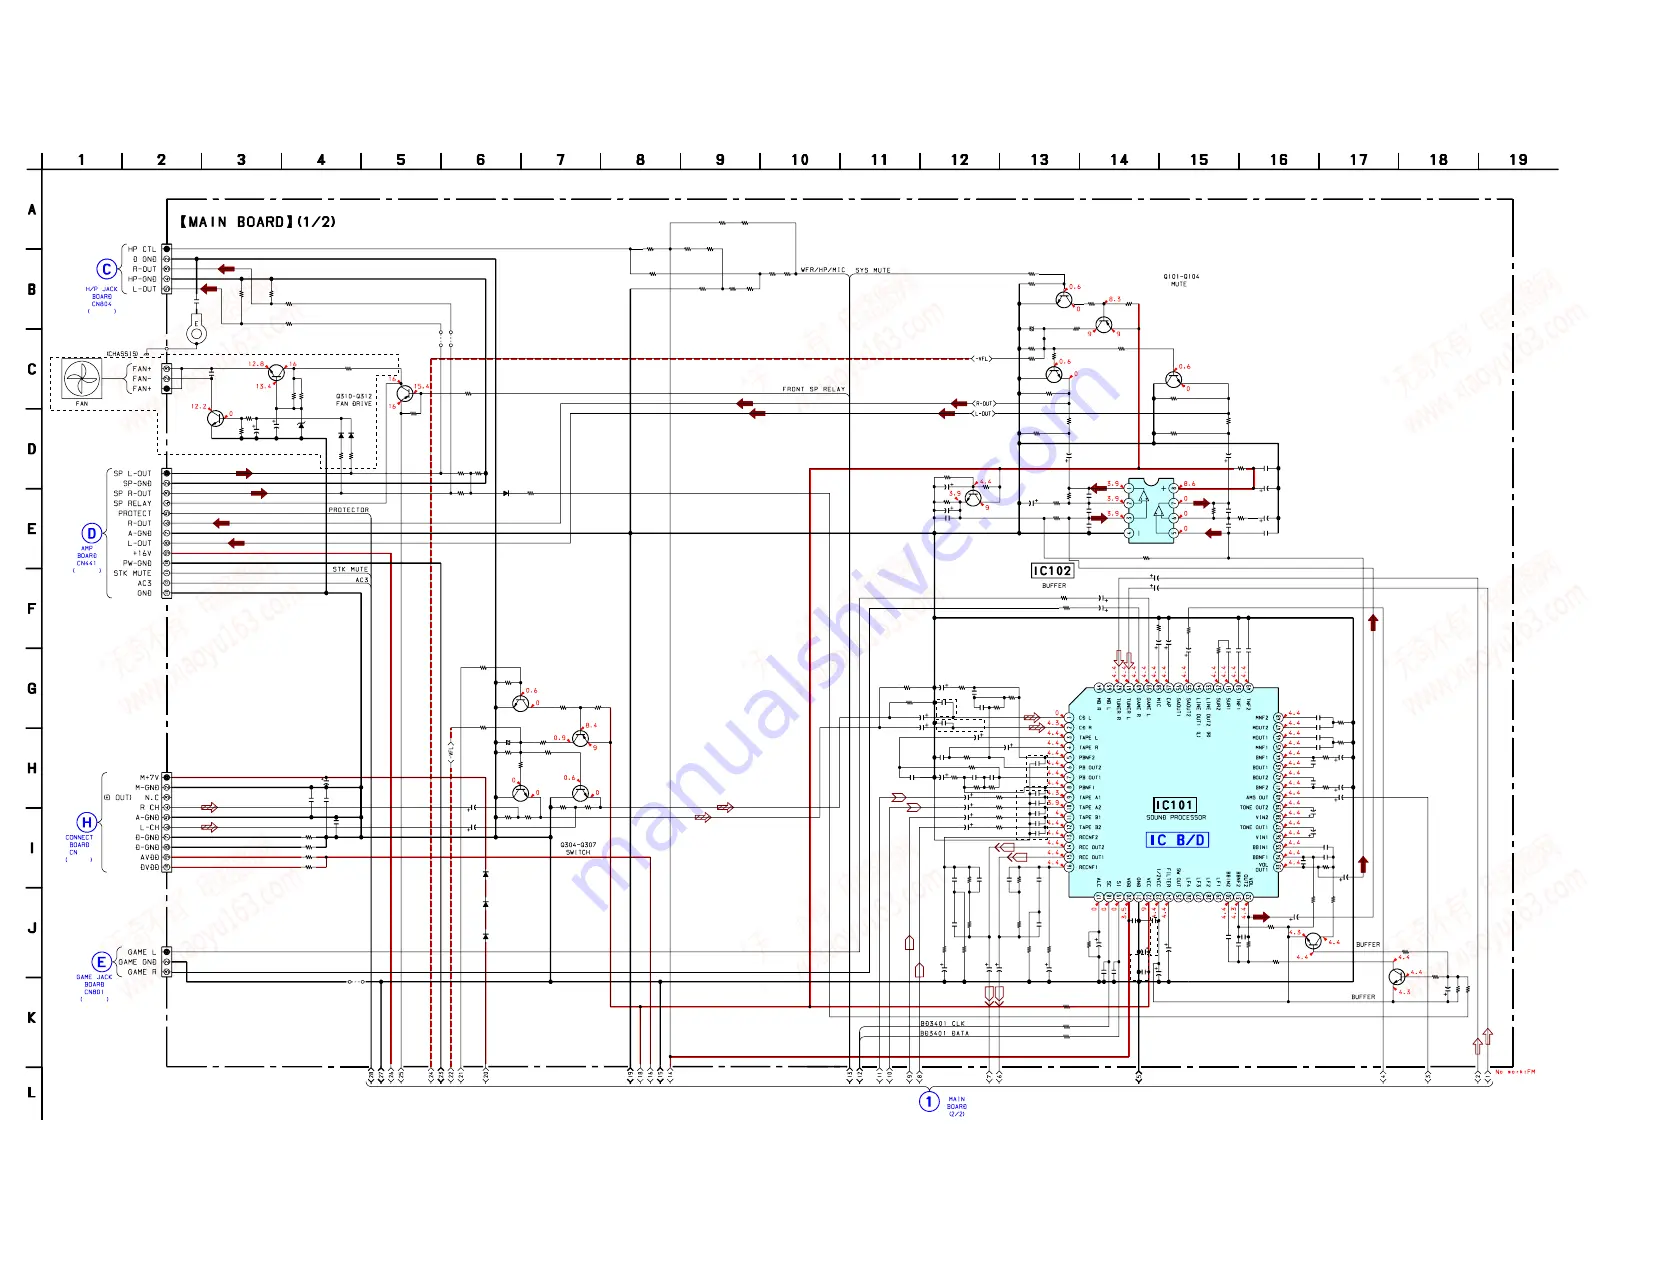The height and width of the screenshot is (1263, 1680).
Task: Click the circled H connector marker
Action: tap(86, 822)
